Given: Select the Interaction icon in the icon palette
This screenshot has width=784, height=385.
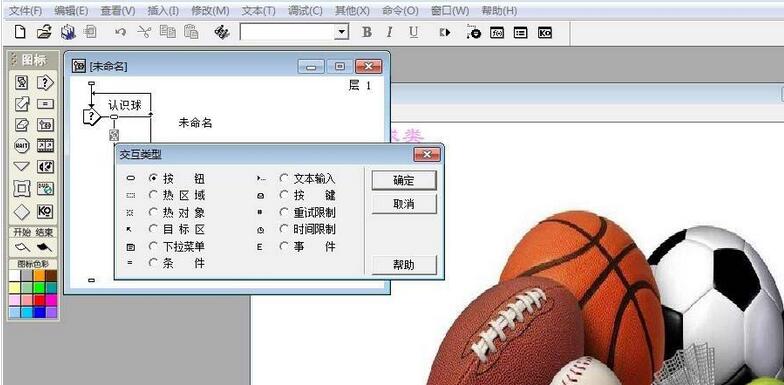Looking at the screenshot, I should (46, 82).
